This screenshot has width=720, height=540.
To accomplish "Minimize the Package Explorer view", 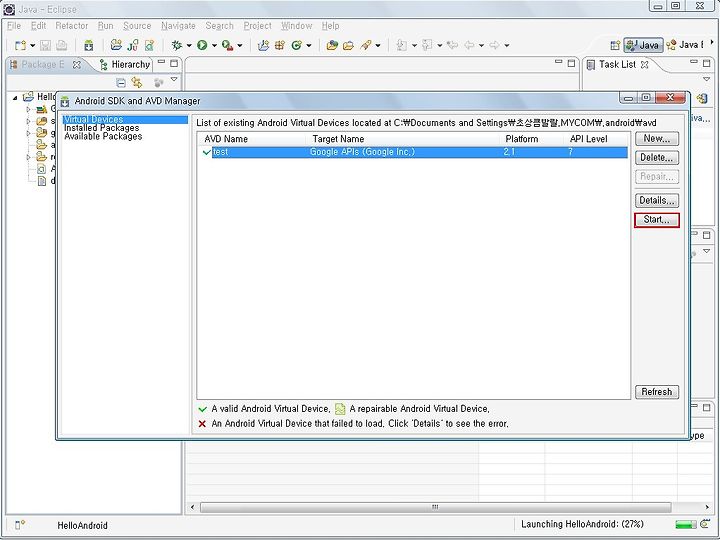I will [x=161, y=62].
